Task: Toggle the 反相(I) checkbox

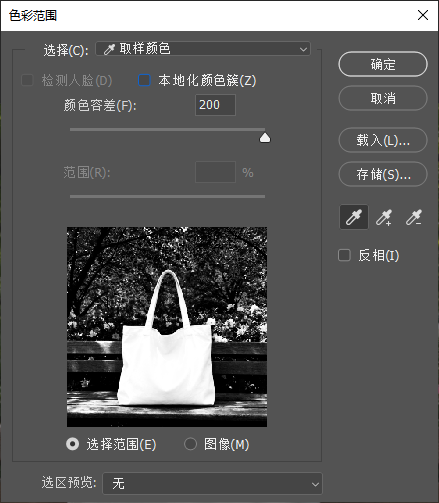Action: pos(344,255)
